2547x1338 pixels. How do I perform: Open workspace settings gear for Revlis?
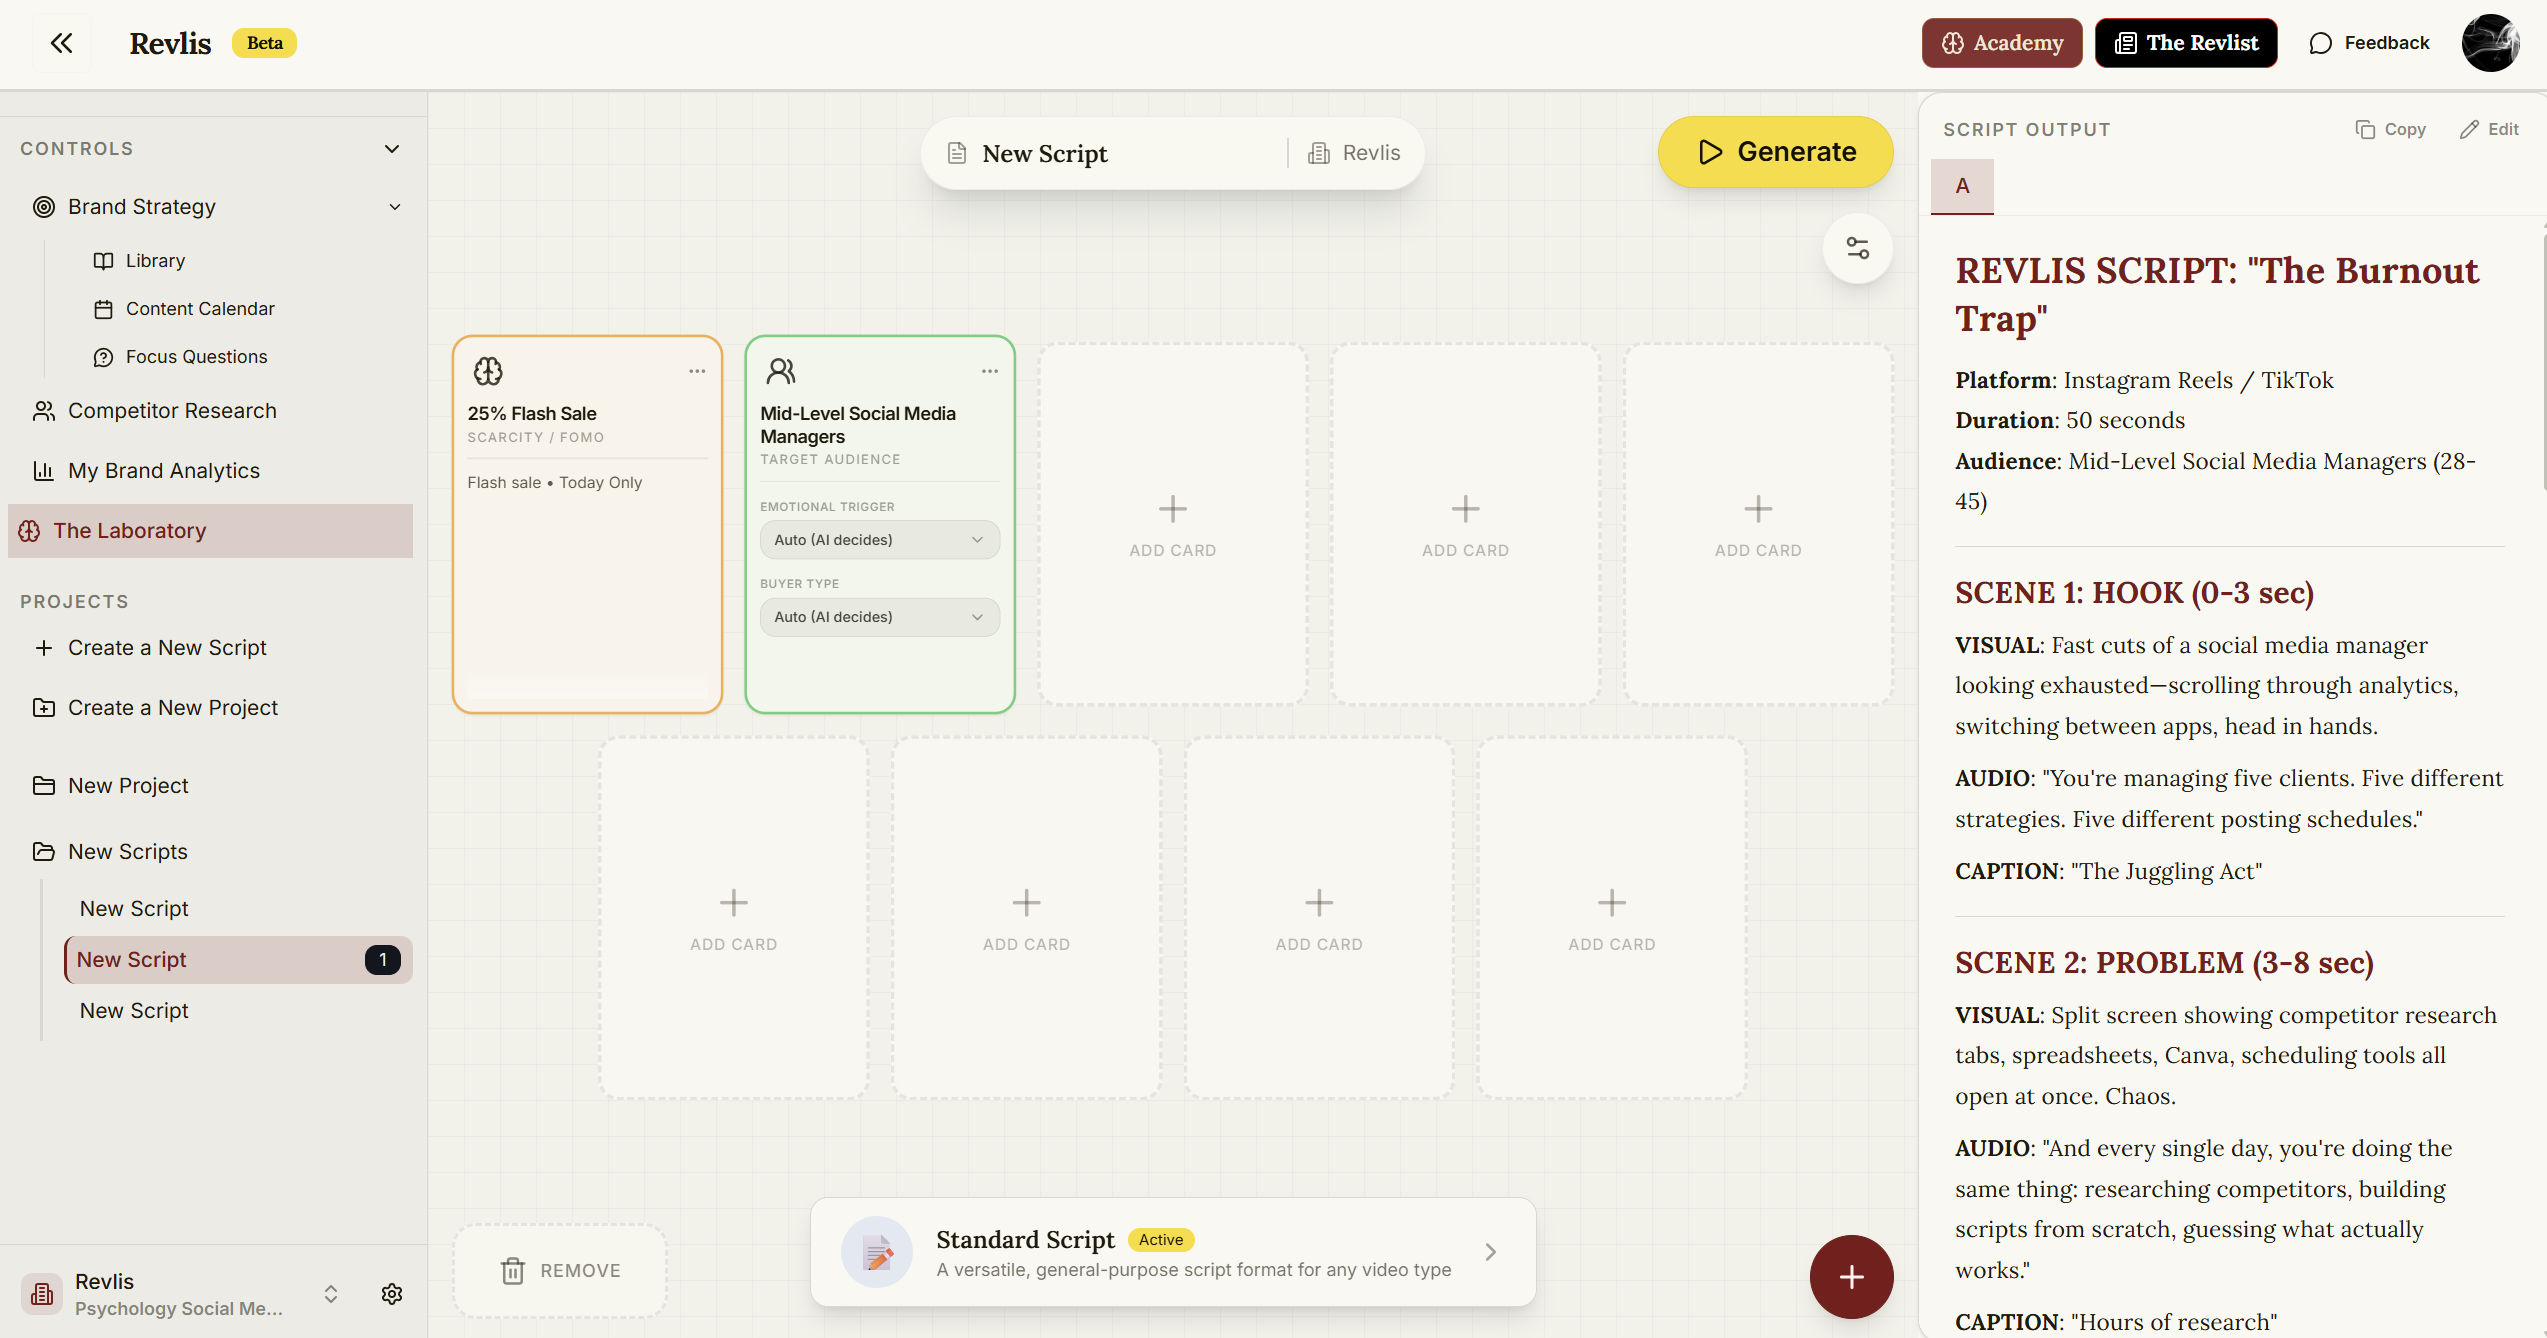[391, 1293]
